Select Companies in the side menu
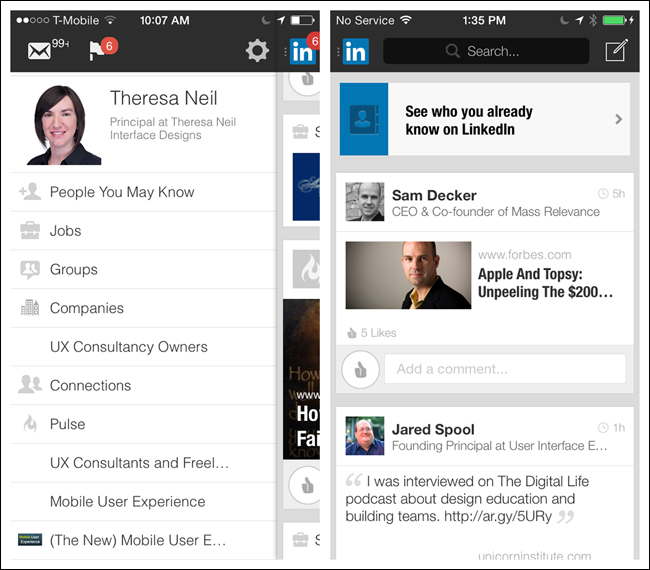 click(x=143, y=308)
